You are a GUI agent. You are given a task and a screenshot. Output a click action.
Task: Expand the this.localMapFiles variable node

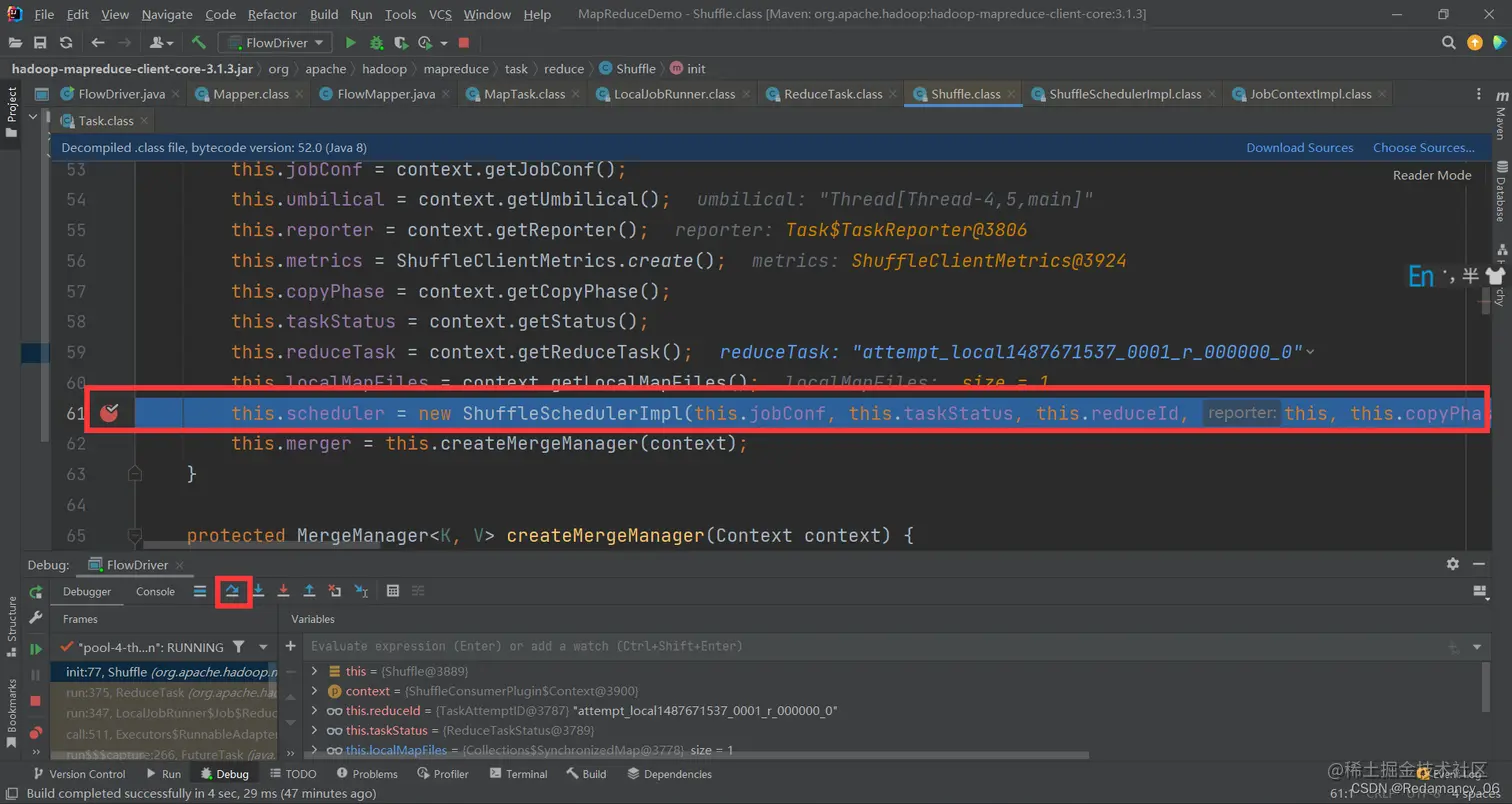click(x=314, y=750)
